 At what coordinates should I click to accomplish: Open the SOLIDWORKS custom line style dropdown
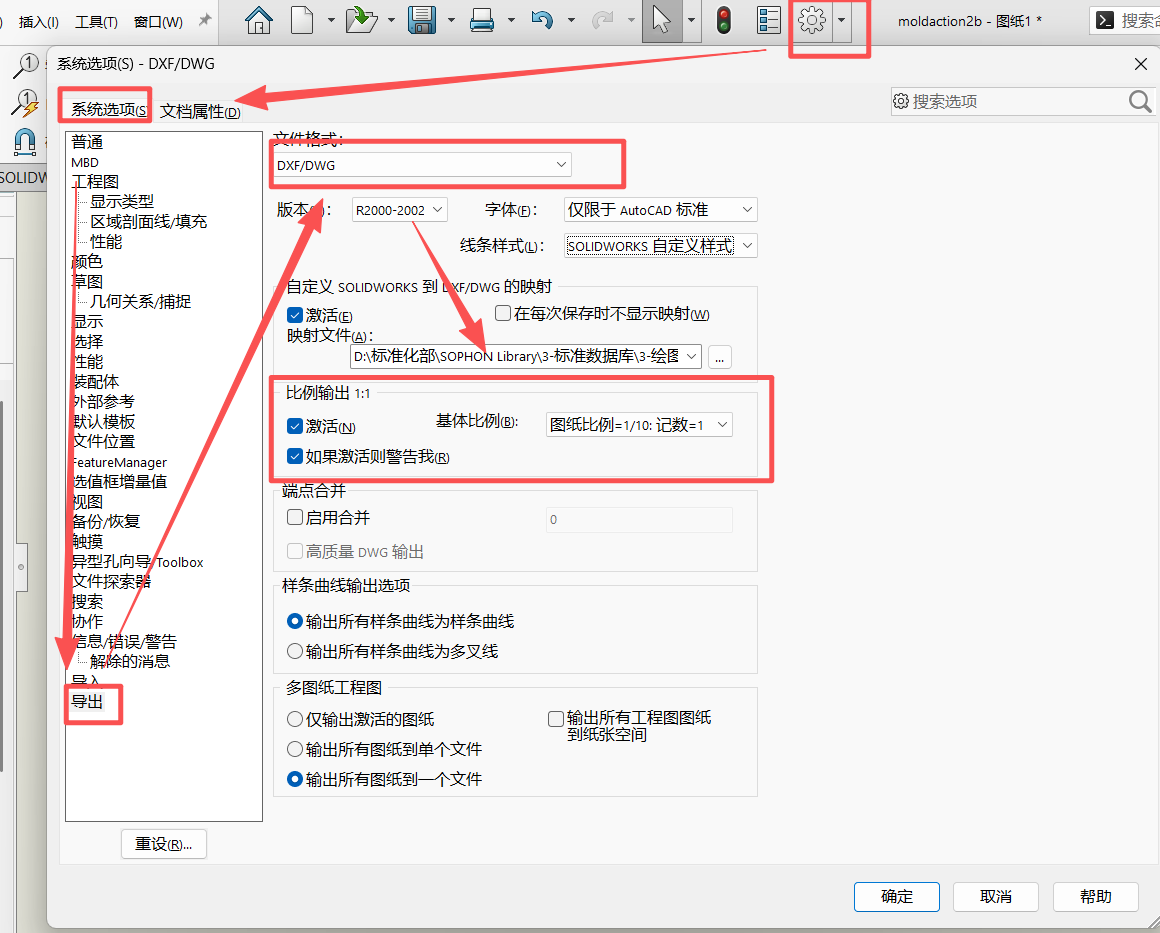click(x=661, y=246)
